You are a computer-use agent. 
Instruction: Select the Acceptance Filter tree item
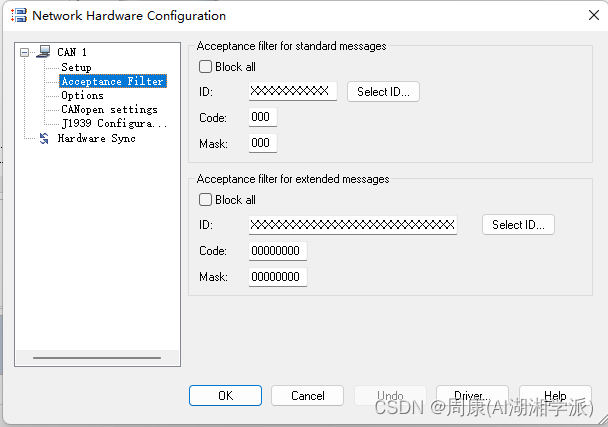point(112,81)
